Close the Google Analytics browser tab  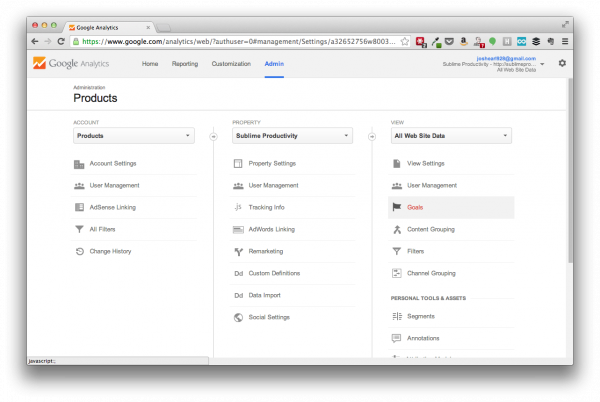click(x=148, y=28)
